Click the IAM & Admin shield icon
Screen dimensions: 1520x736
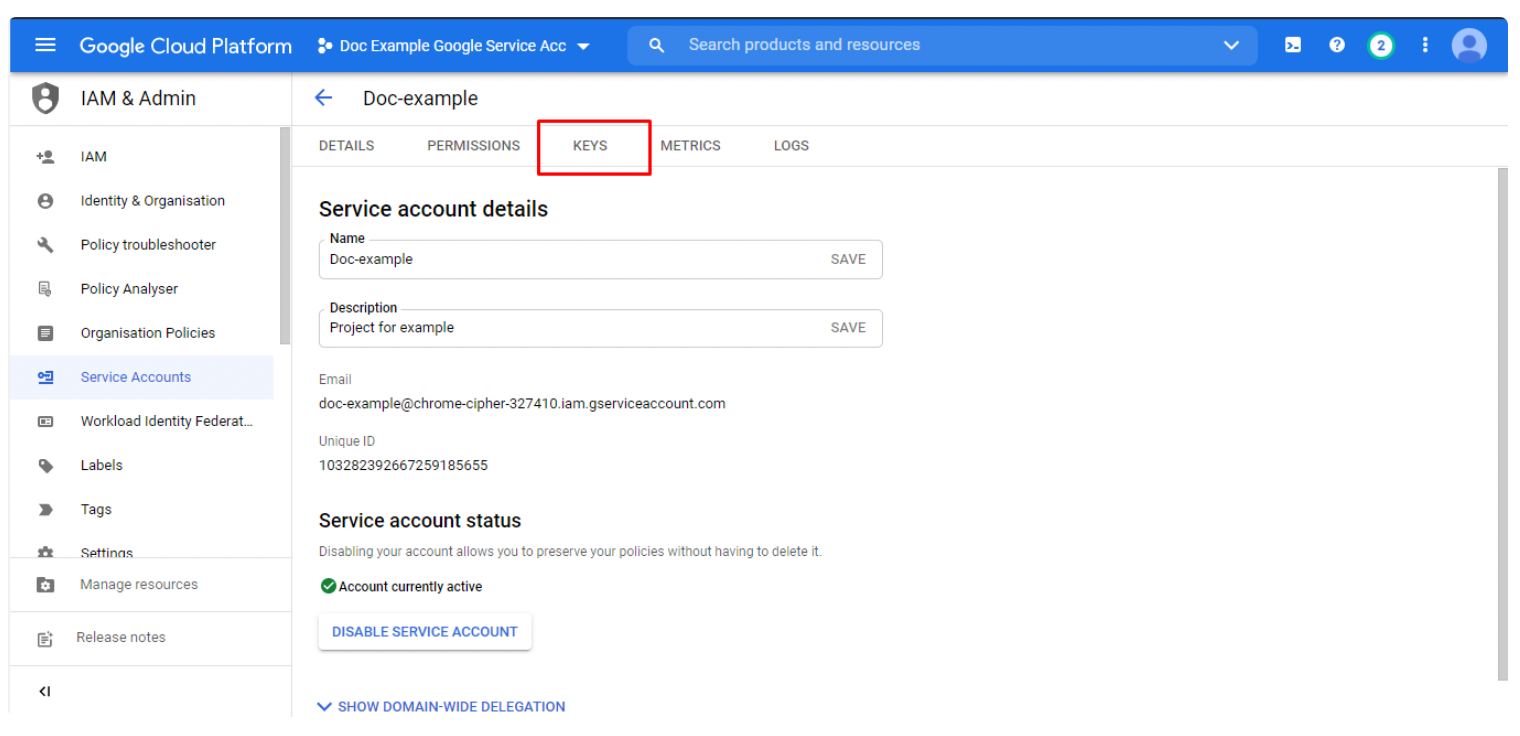pos(45,98)
